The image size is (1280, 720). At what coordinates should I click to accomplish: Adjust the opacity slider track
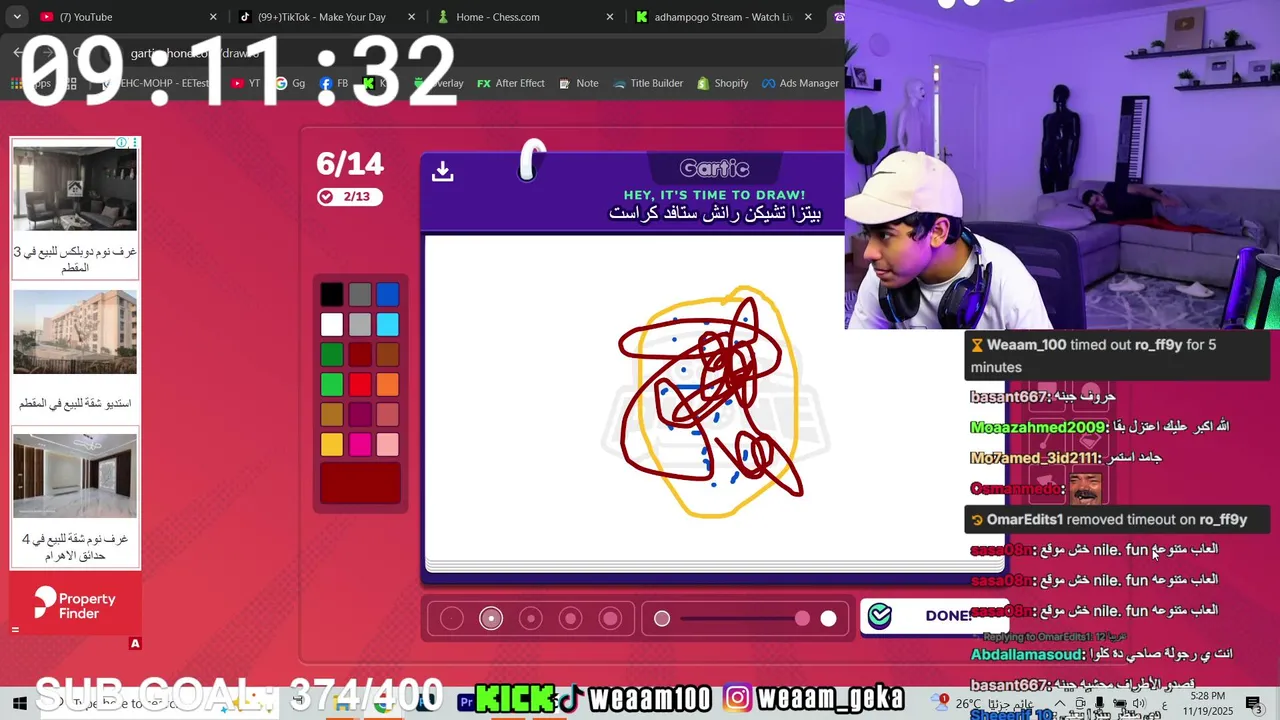745,619
